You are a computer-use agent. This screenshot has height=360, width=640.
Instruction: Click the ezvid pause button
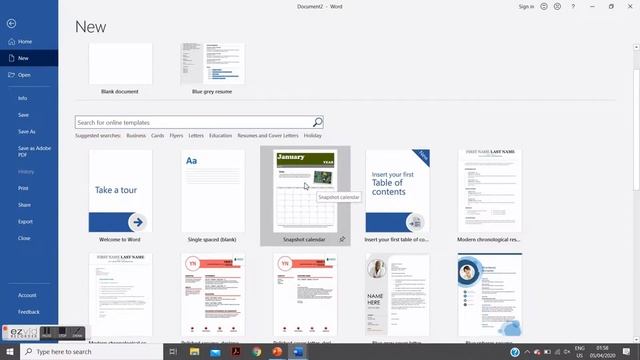[47, 333]
